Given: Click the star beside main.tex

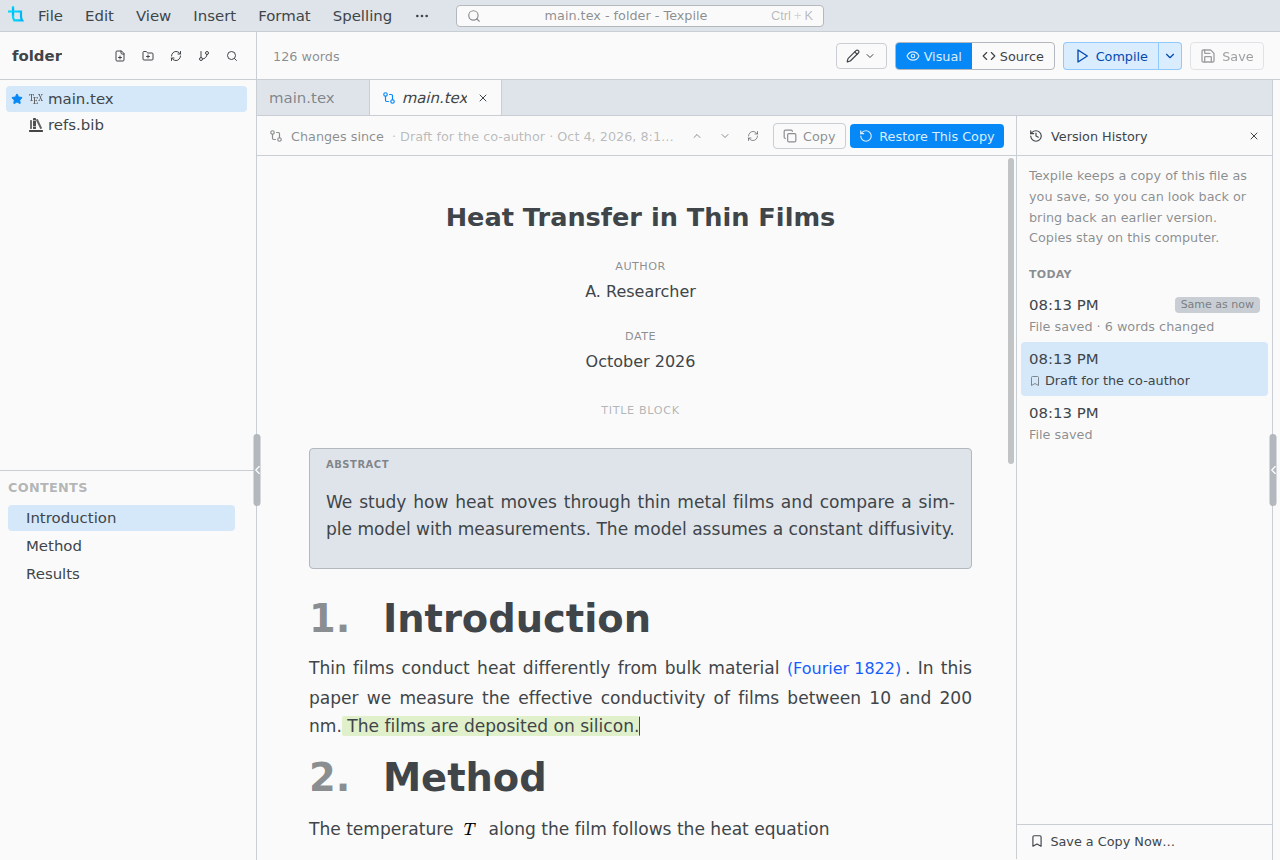Looking at the screenshot, I should 17,99.
